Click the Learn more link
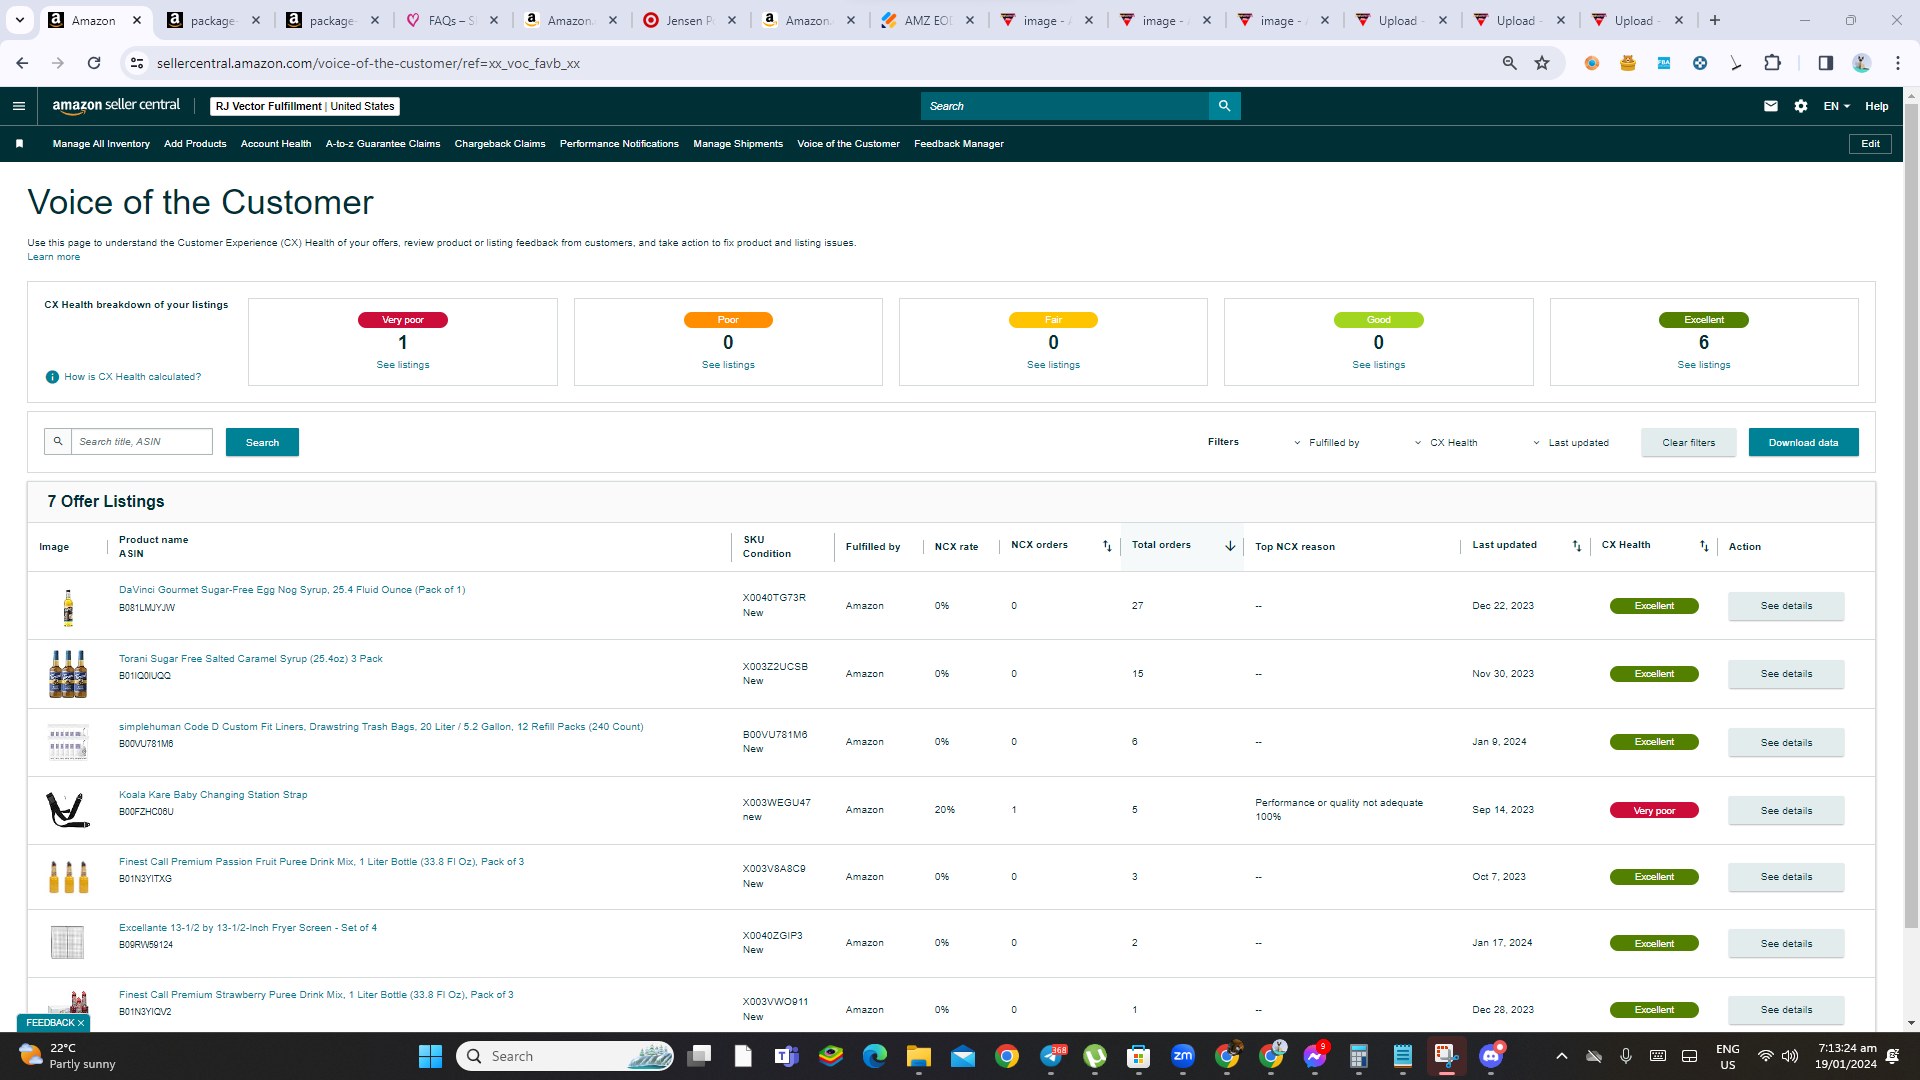The height and width of the screenshot is (1080, 1920). (53, 257)
